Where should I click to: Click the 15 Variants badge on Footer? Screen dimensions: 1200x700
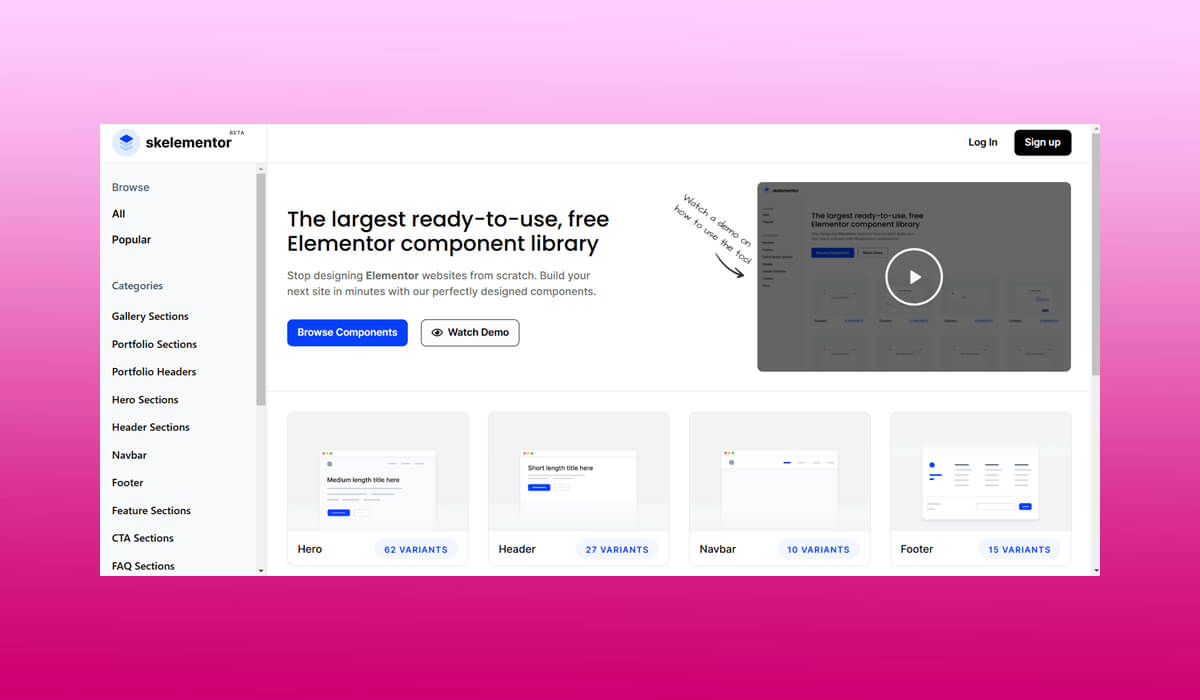pyautogui.click(x=1020, y=549)
